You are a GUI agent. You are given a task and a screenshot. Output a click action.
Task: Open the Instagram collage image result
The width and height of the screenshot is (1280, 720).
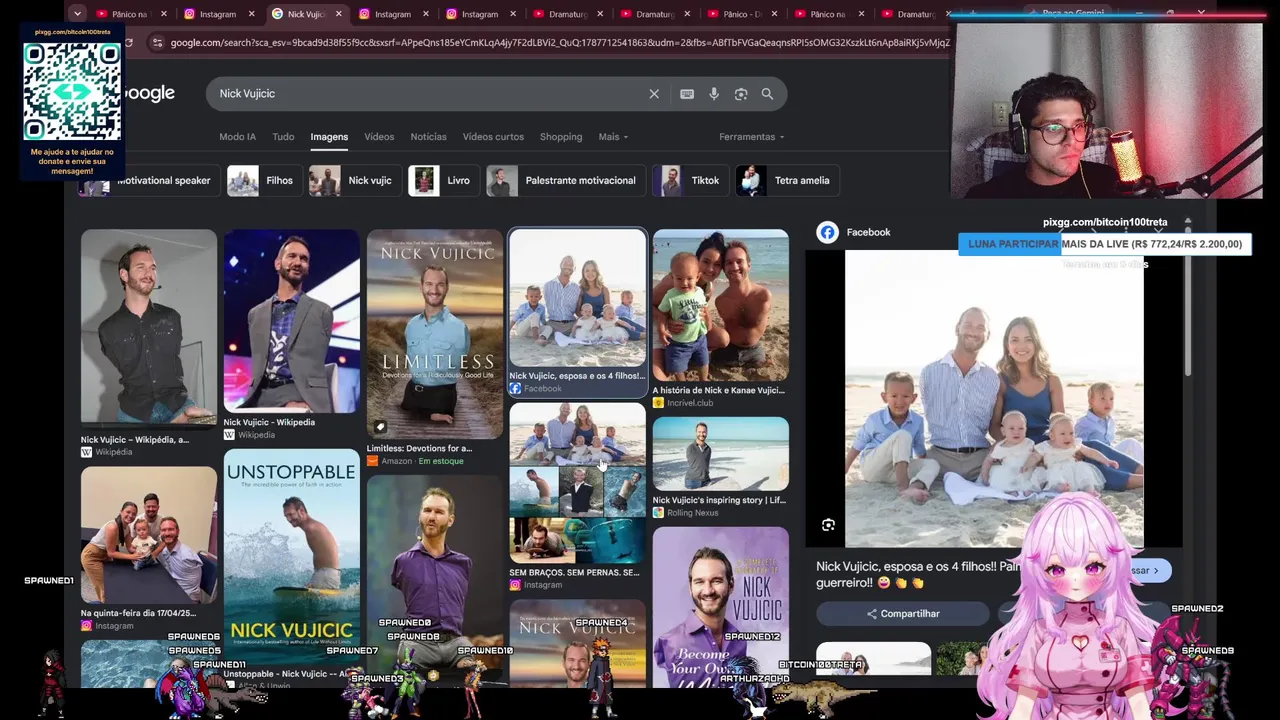(x=578, y=483)
